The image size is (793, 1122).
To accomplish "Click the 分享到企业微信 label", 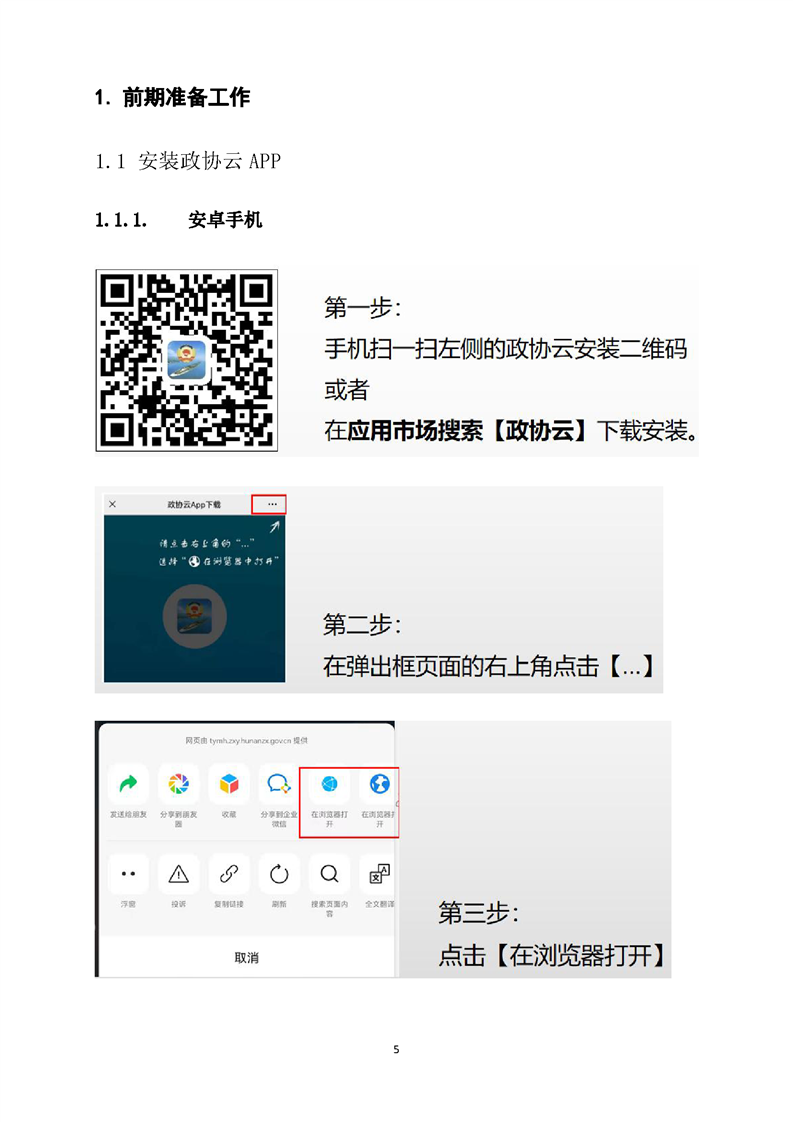I will pos(279,819).
